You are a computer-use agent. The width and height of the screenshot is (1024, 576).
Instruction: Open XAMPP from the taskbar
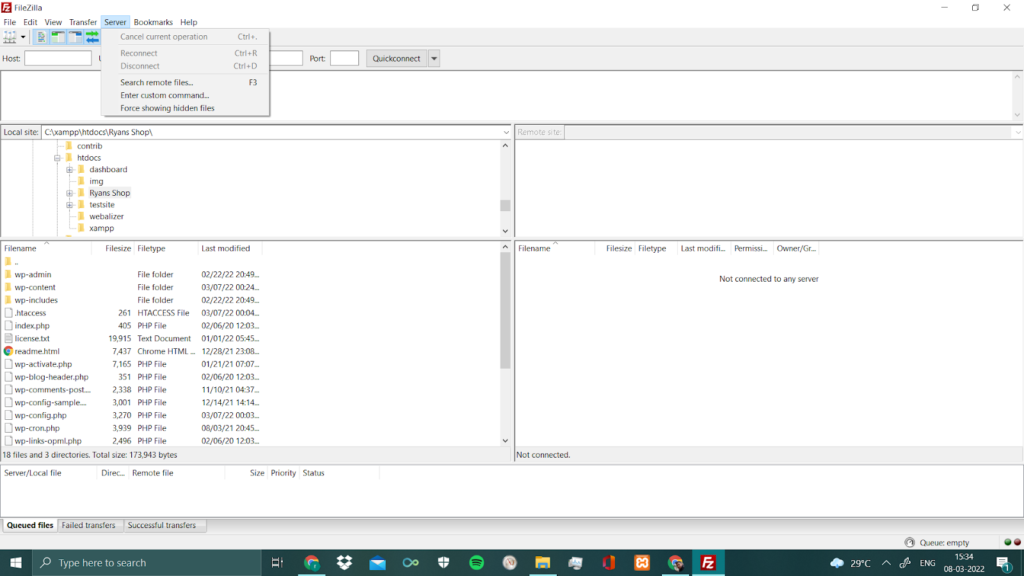point(642,563)
